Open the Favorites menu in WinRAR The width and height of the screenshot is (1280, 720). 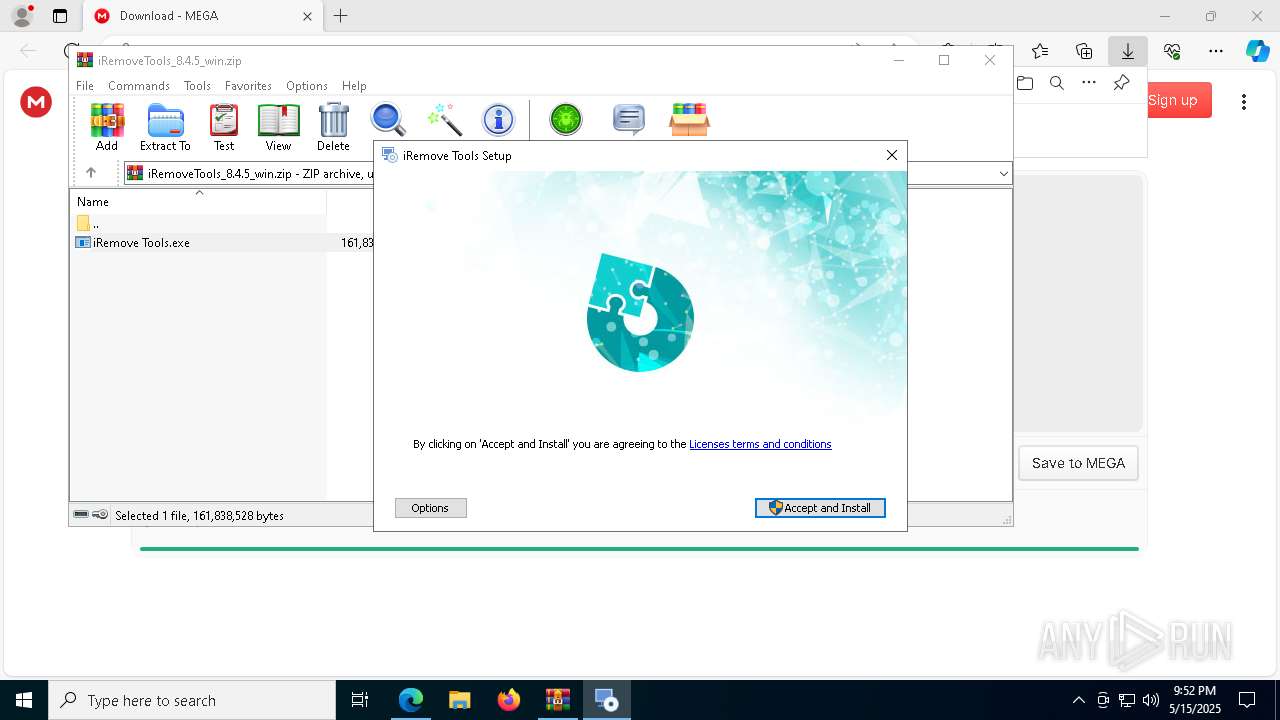(x=248, y=86)
